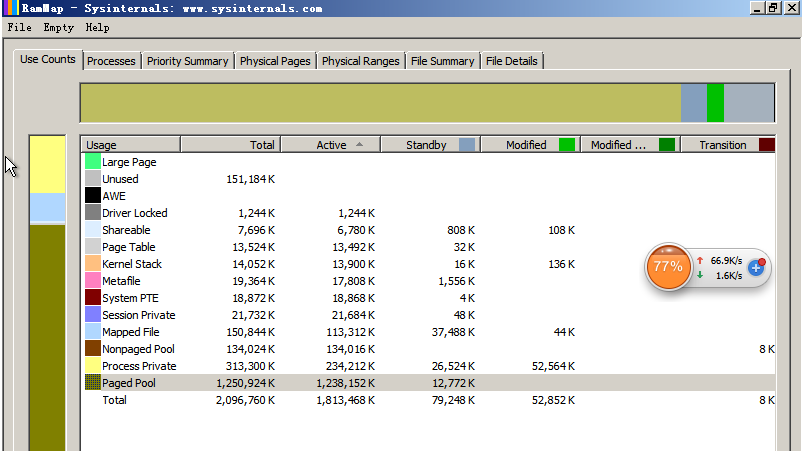808x451 pixels.
Task: Click the orange Kernel Stack color swatch
Action: click(x=92, y=264)
